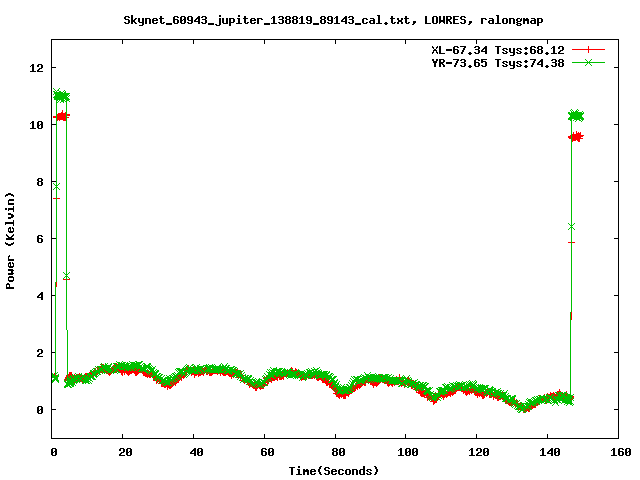Click the y-axis tick label 4
Image resolution: width=640 pixels, height=480 pixels.
[40, 296]
